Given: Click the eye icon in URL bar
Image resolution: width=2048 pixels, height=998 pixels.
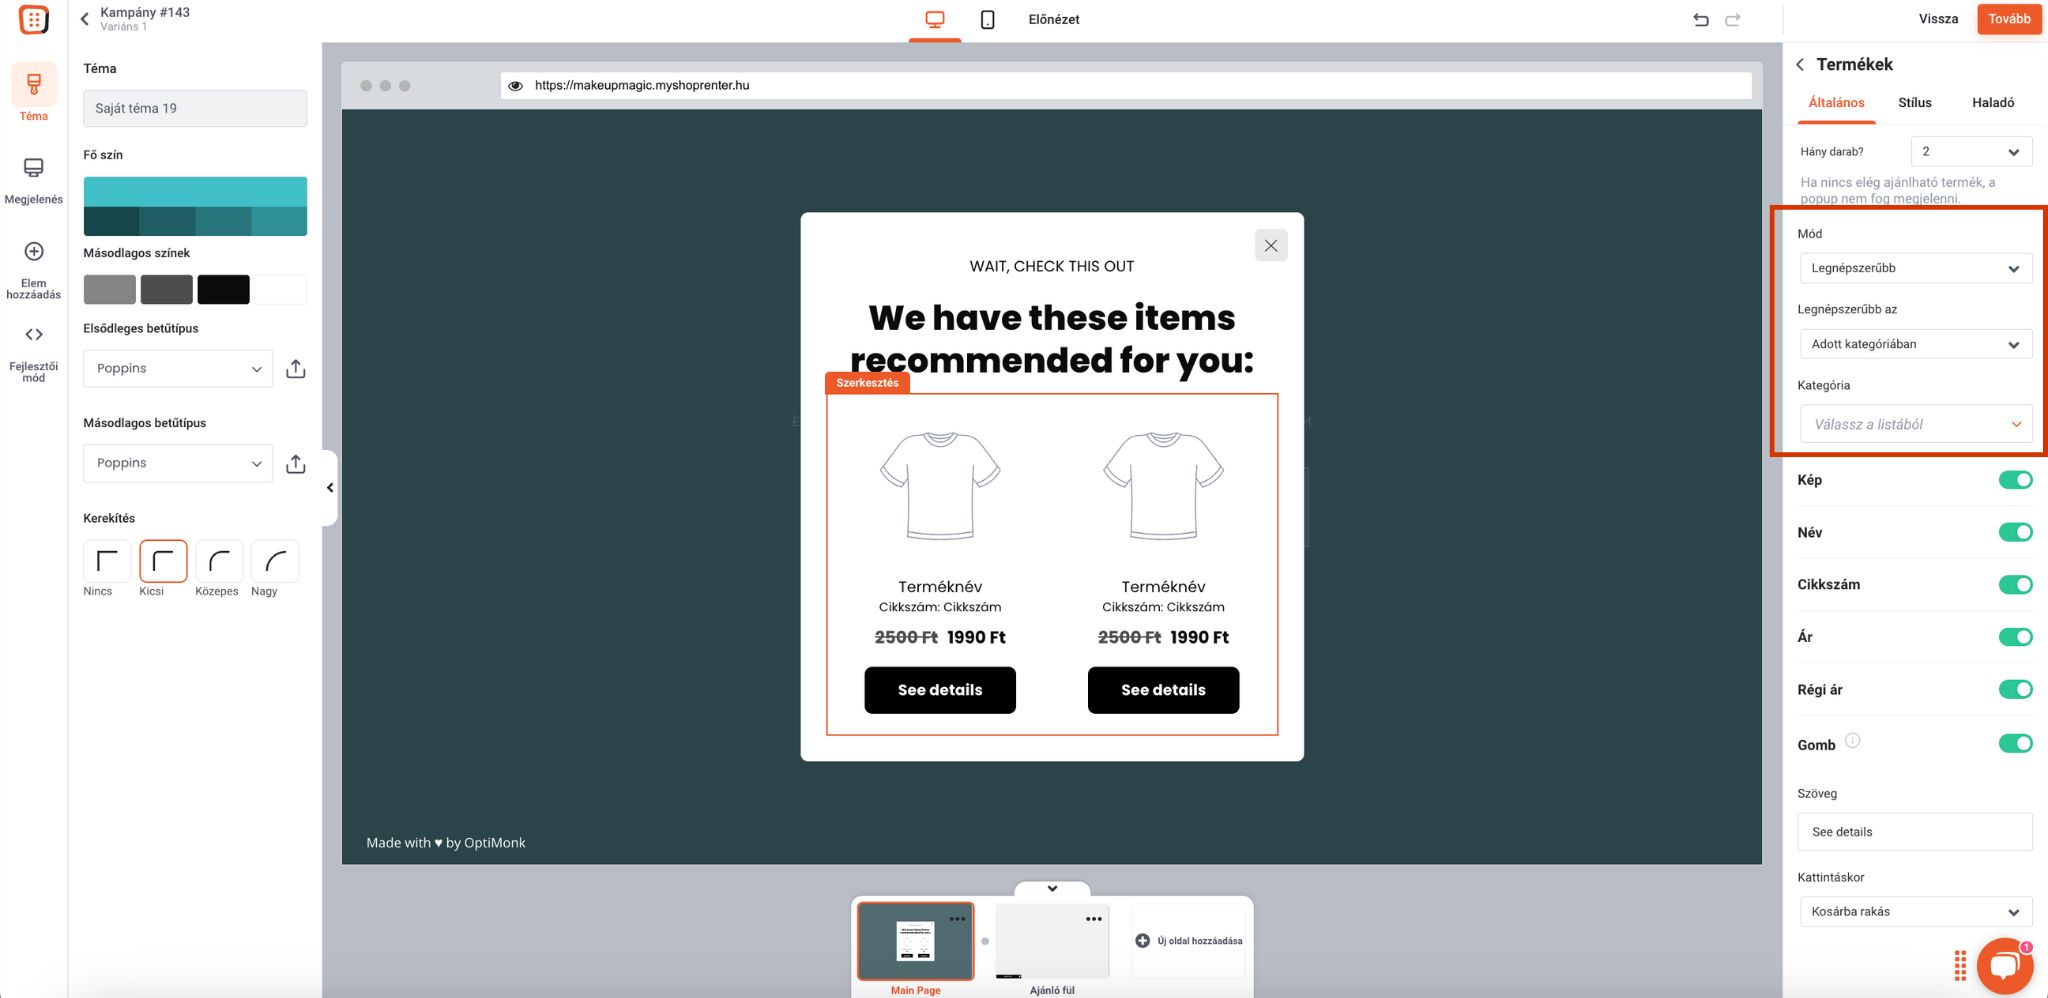Looking at the screenshot, I should pyautogui.click(x=516, y=86).
